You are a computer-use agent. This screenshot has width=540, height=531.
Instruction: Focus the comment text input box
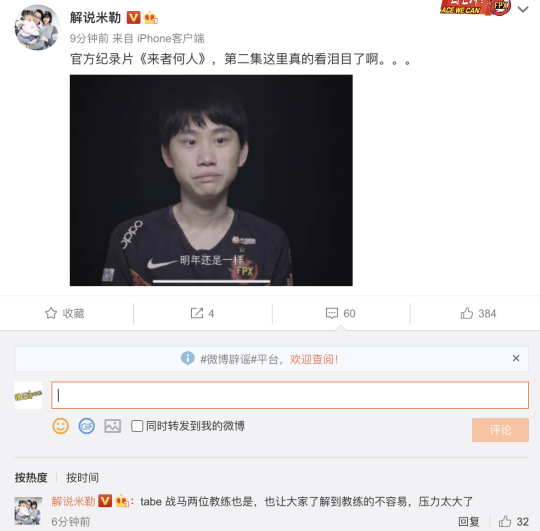click(290, 395)
